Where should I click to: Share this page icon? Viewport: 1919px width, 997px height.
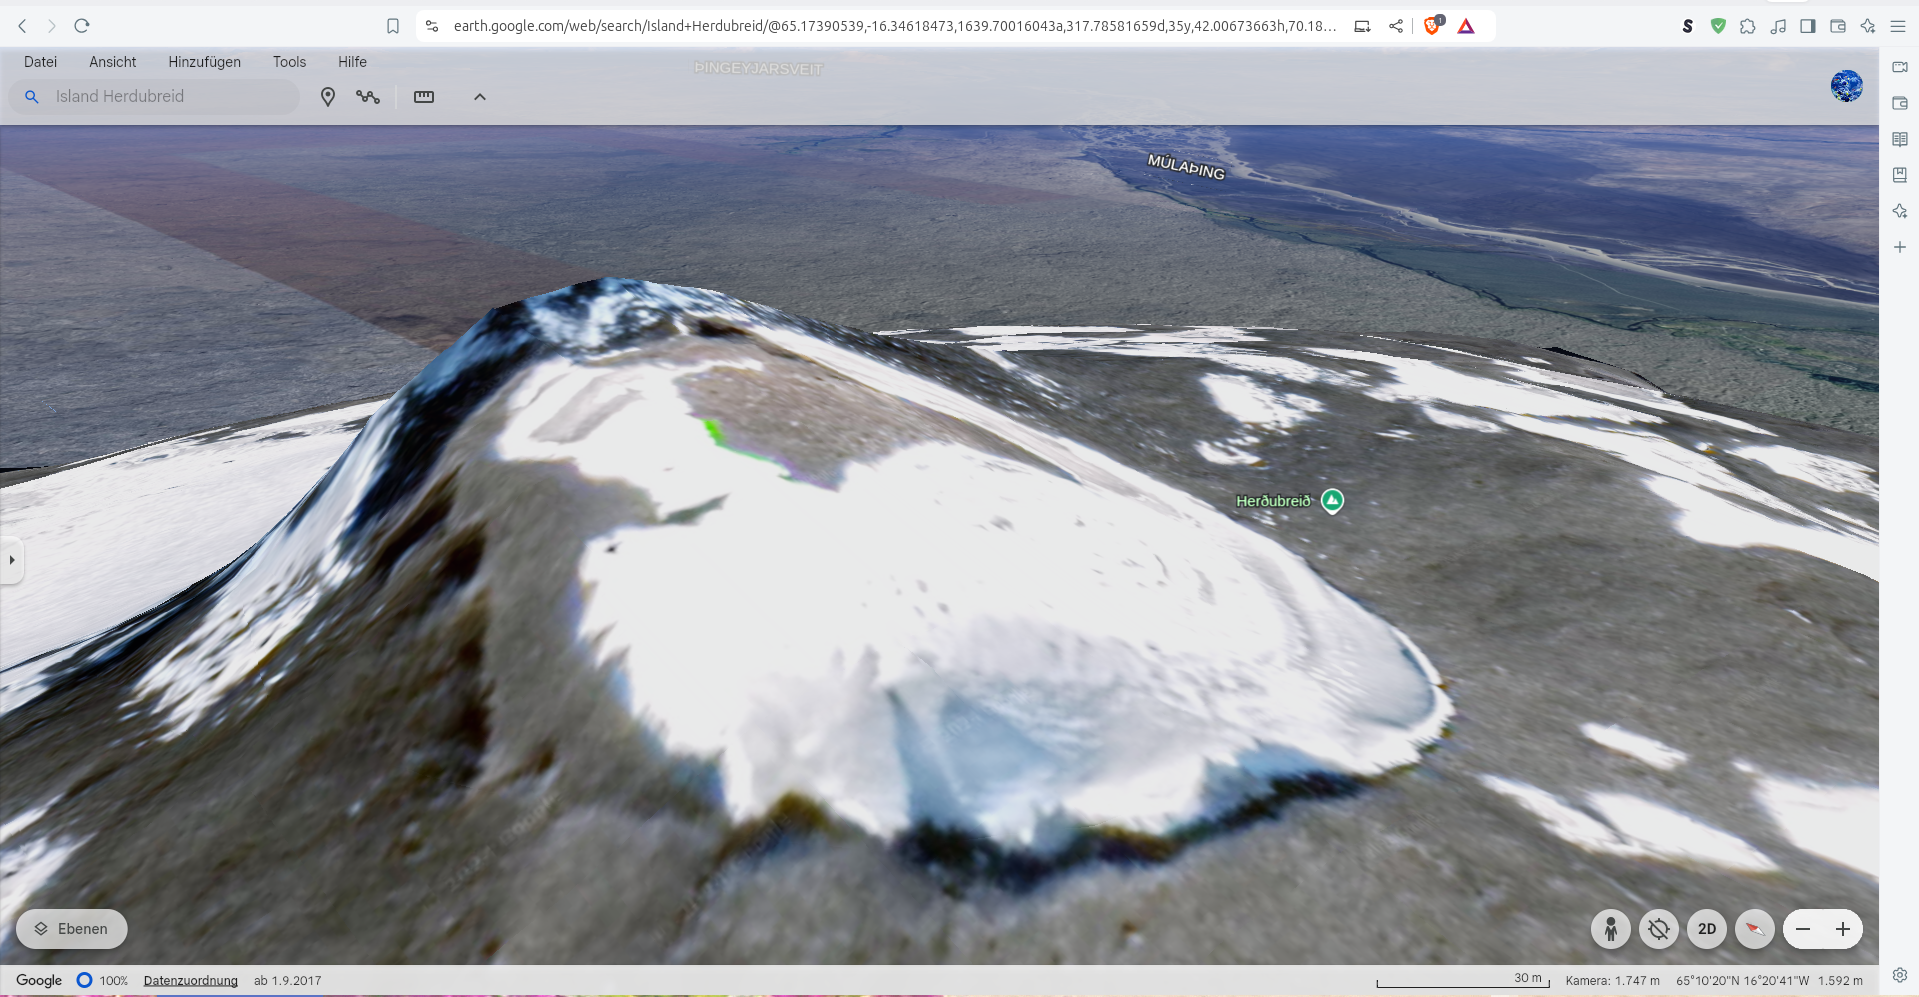[1396, 26]
